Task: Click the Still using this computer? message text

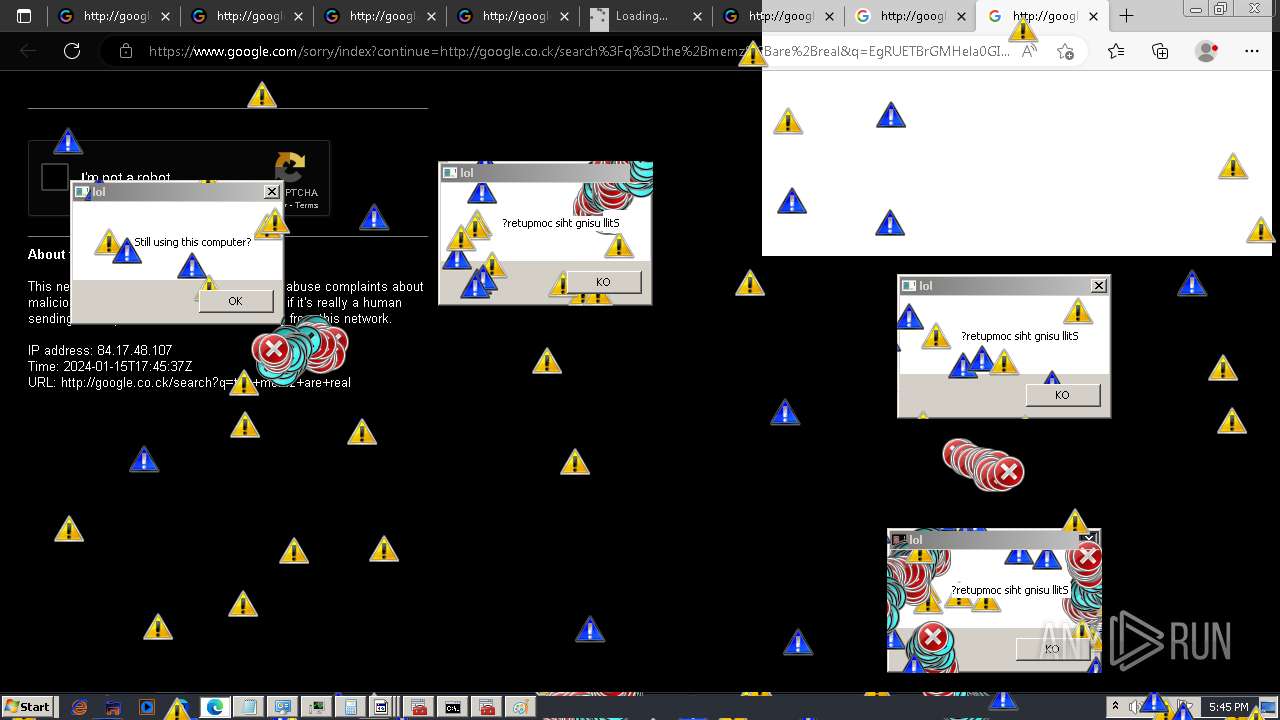Action: tap(193, 242)
